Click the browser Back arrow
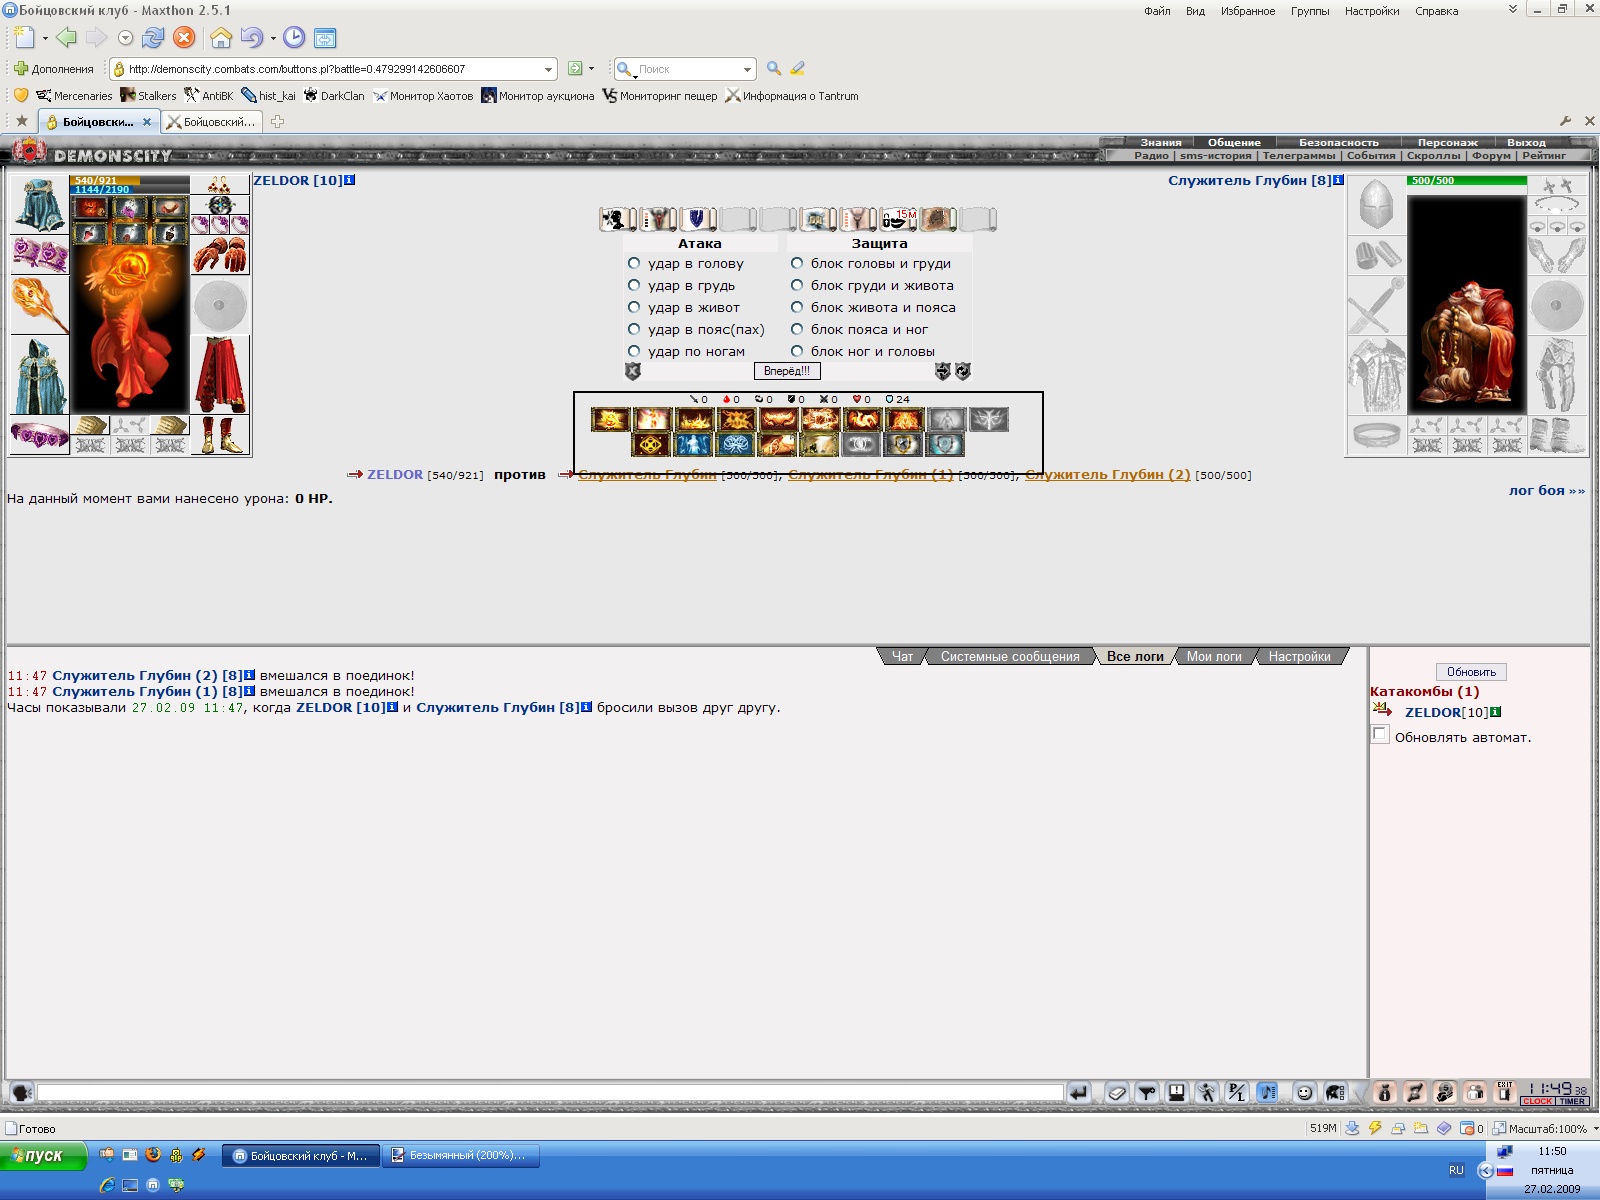This screenshot has width=1600, height=1200. pyautogui.click(x=66, y=38)
